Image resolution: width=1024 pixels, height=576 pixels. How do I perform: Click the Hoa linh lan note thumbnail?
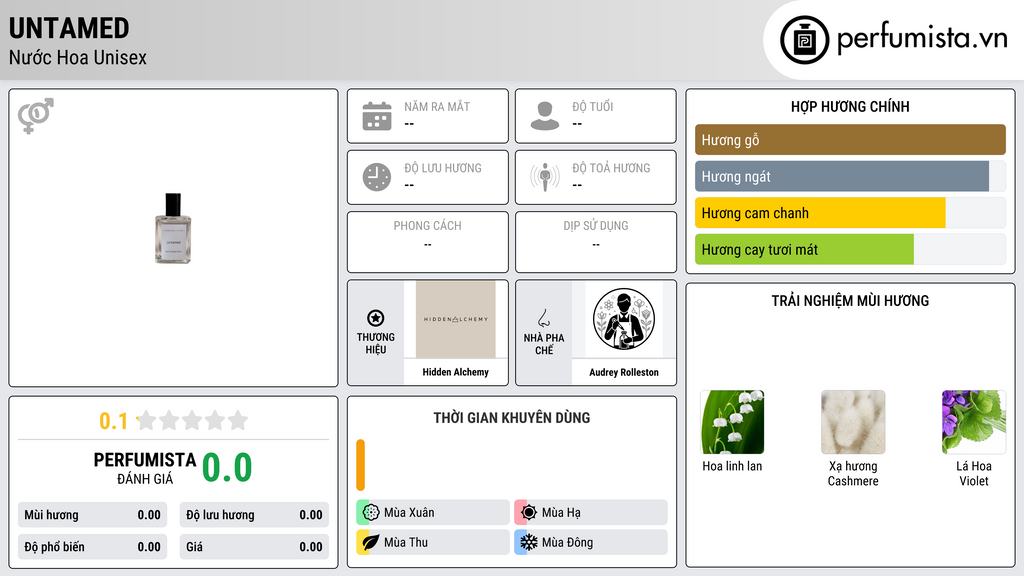[x=732, y=422]
